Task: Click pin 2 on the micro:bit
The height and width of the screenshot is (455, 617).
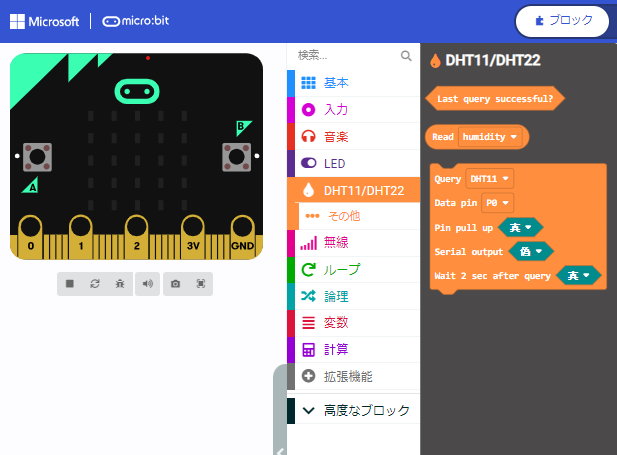Action: pos(137,236)
